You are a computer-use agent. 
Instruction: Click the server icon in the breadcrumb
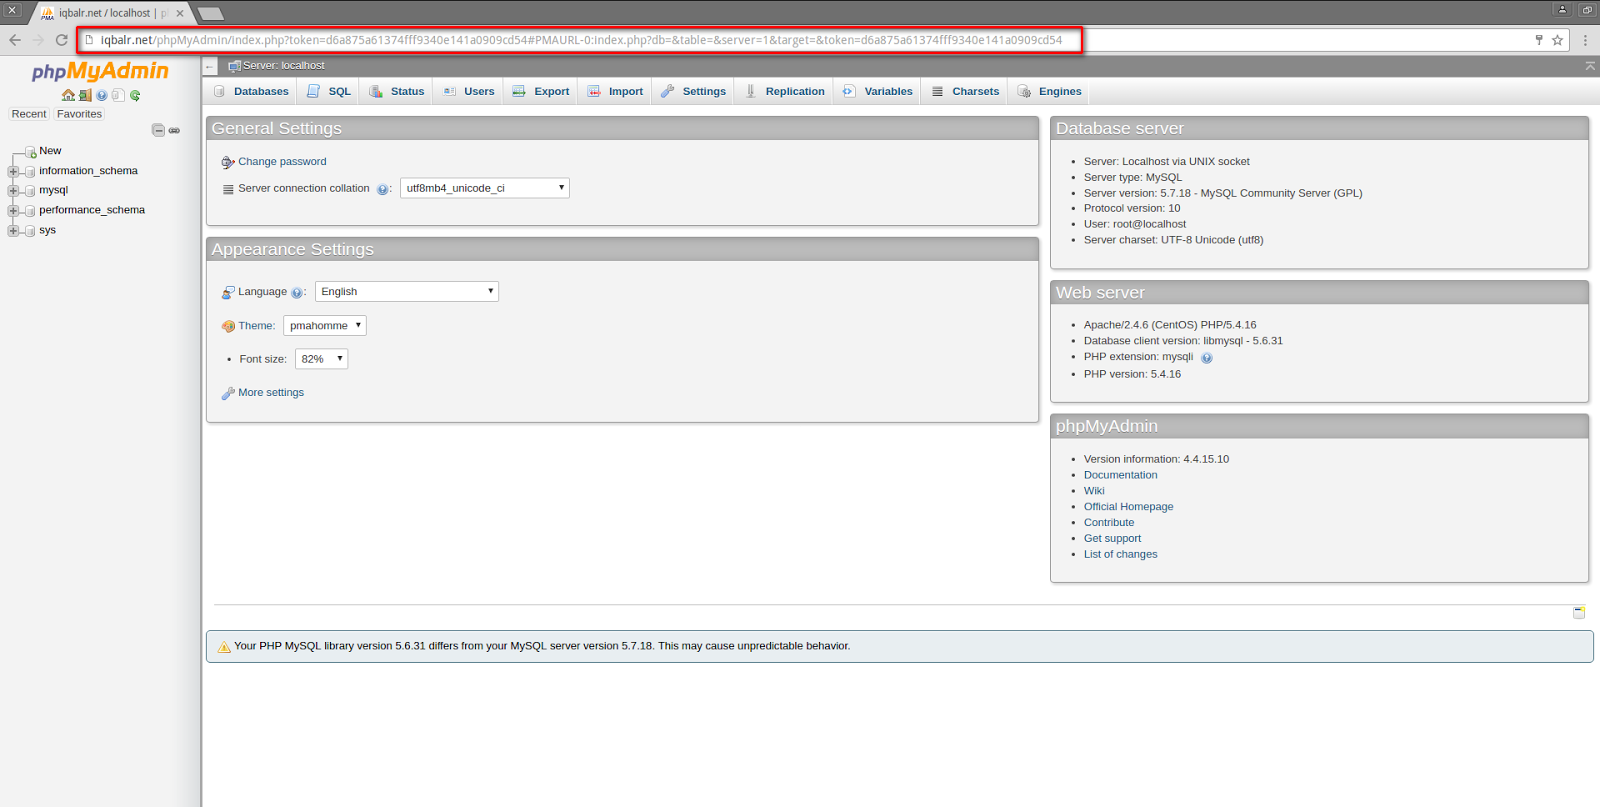click(x=234, y=66)
